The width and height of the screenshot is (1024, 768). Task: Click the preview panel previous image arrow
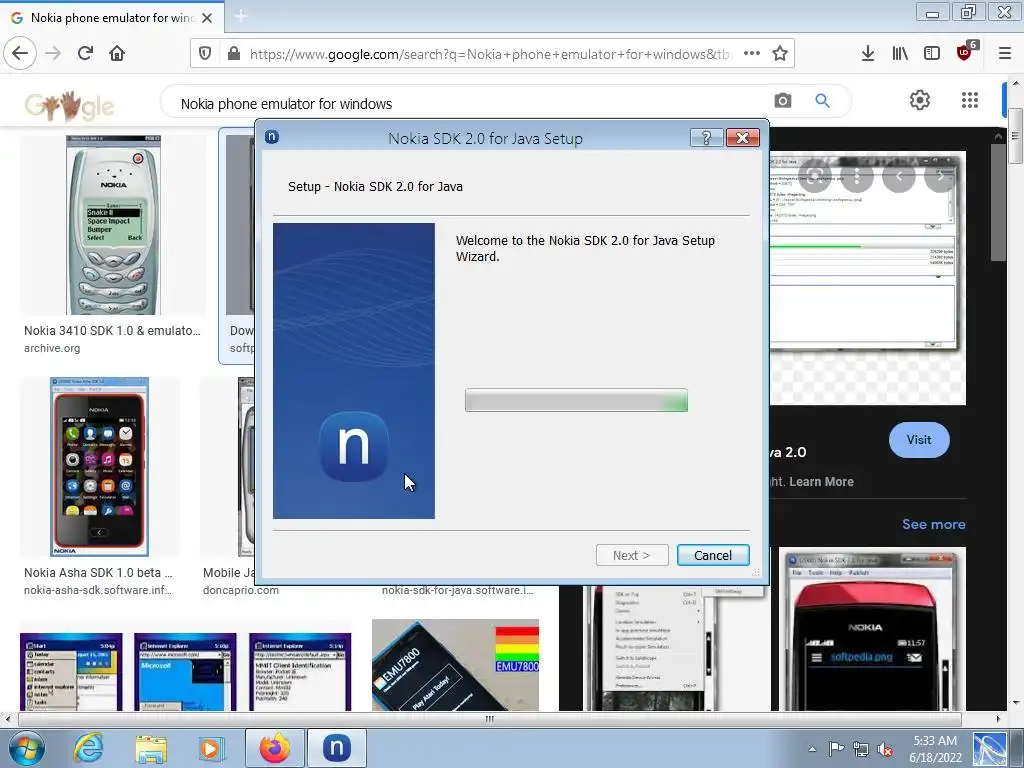click(899, 175)
